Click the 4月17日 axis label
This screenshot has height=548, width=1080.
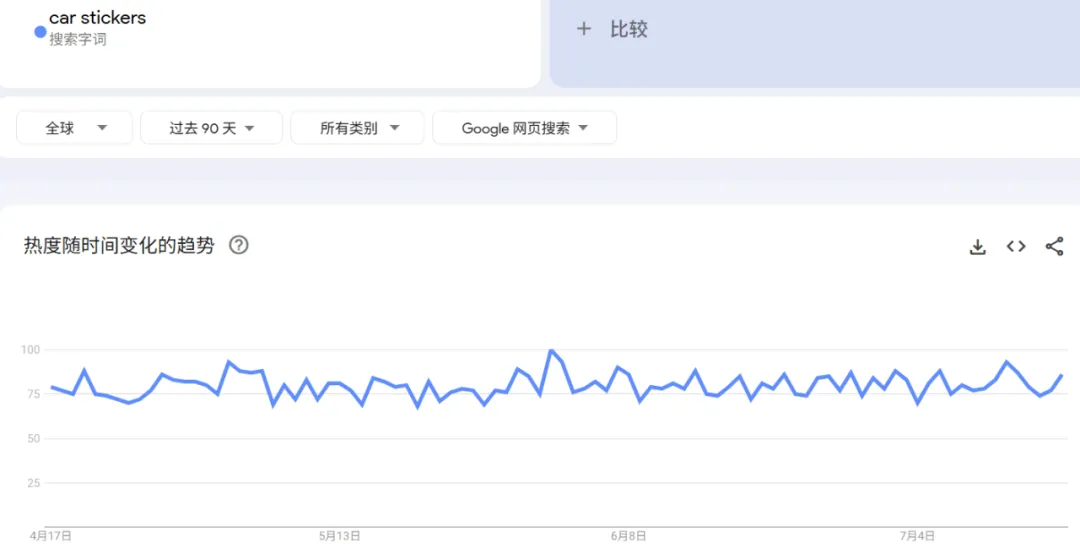[50, 536]
